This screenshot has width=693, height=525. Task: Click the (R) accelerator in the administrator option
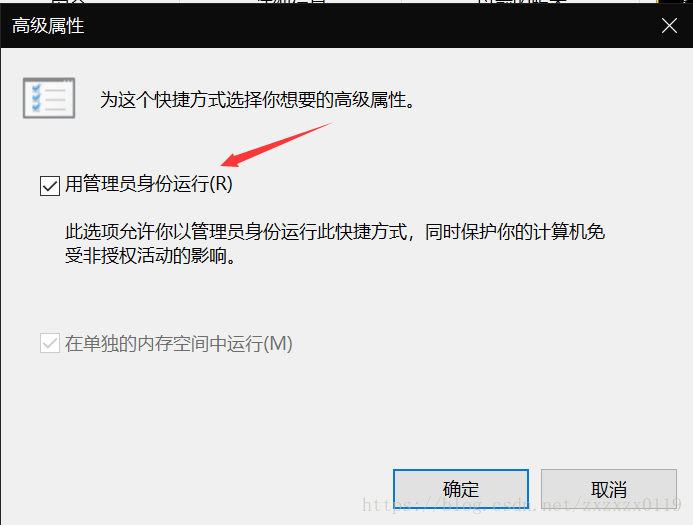pyautogui.click(x=221, y=184)
